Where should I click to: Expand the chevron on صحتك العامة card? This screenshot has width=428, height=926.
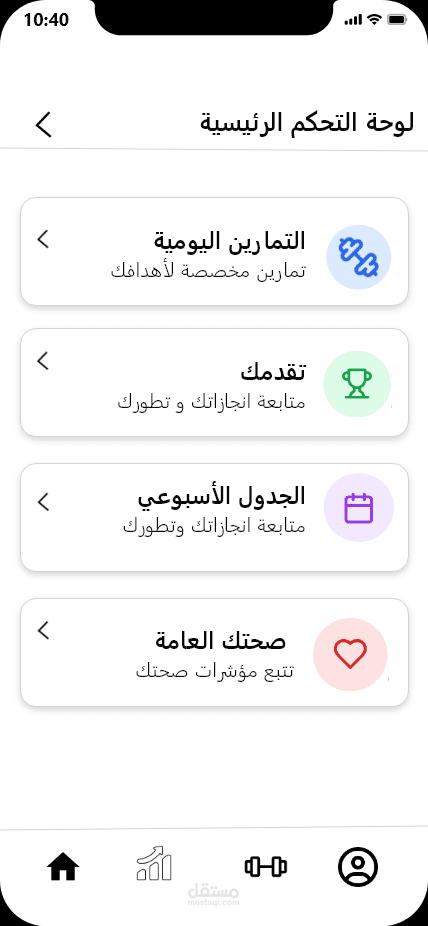(x=43, y=630)
